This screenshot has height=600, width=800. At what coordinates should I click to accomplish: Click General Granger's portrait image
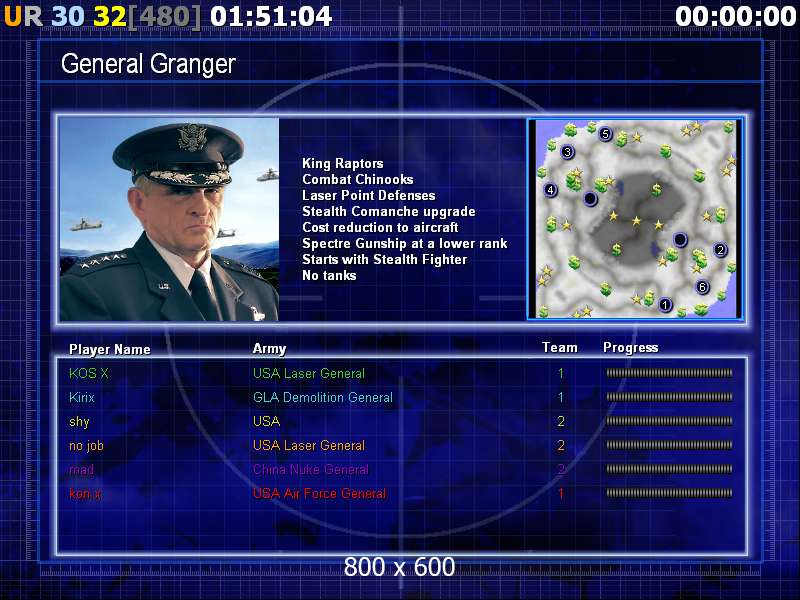click(169, 220)
